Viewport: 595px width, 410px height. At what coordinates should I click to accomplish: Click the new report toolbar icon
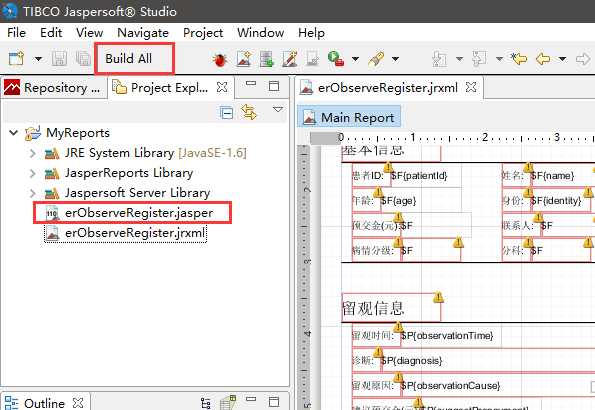coord(244,59)
